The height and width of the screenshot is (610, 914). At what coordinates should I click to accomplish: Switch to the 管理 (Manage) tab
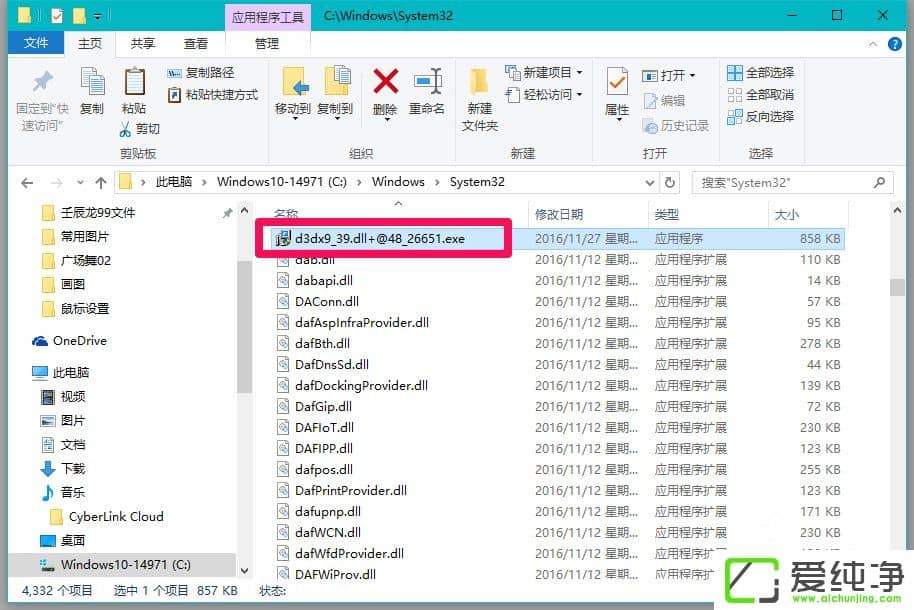[x=267, y=44]
